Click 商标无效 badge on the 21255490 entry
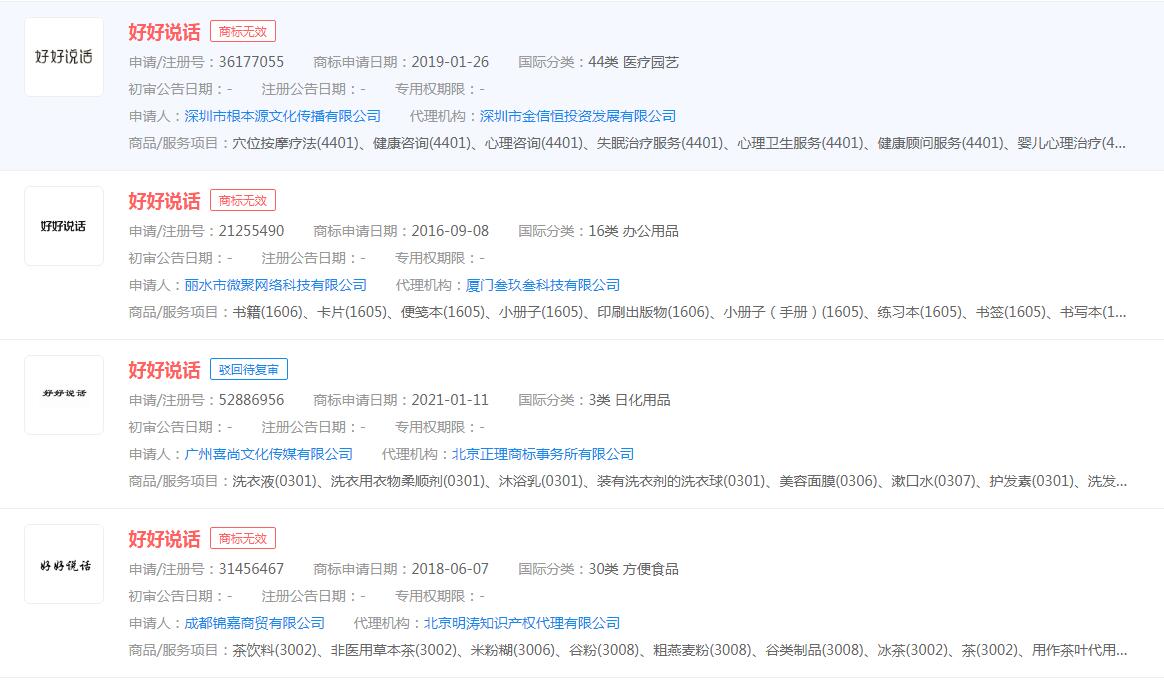This screenshot has width=1164, height=681. [243, 200]
